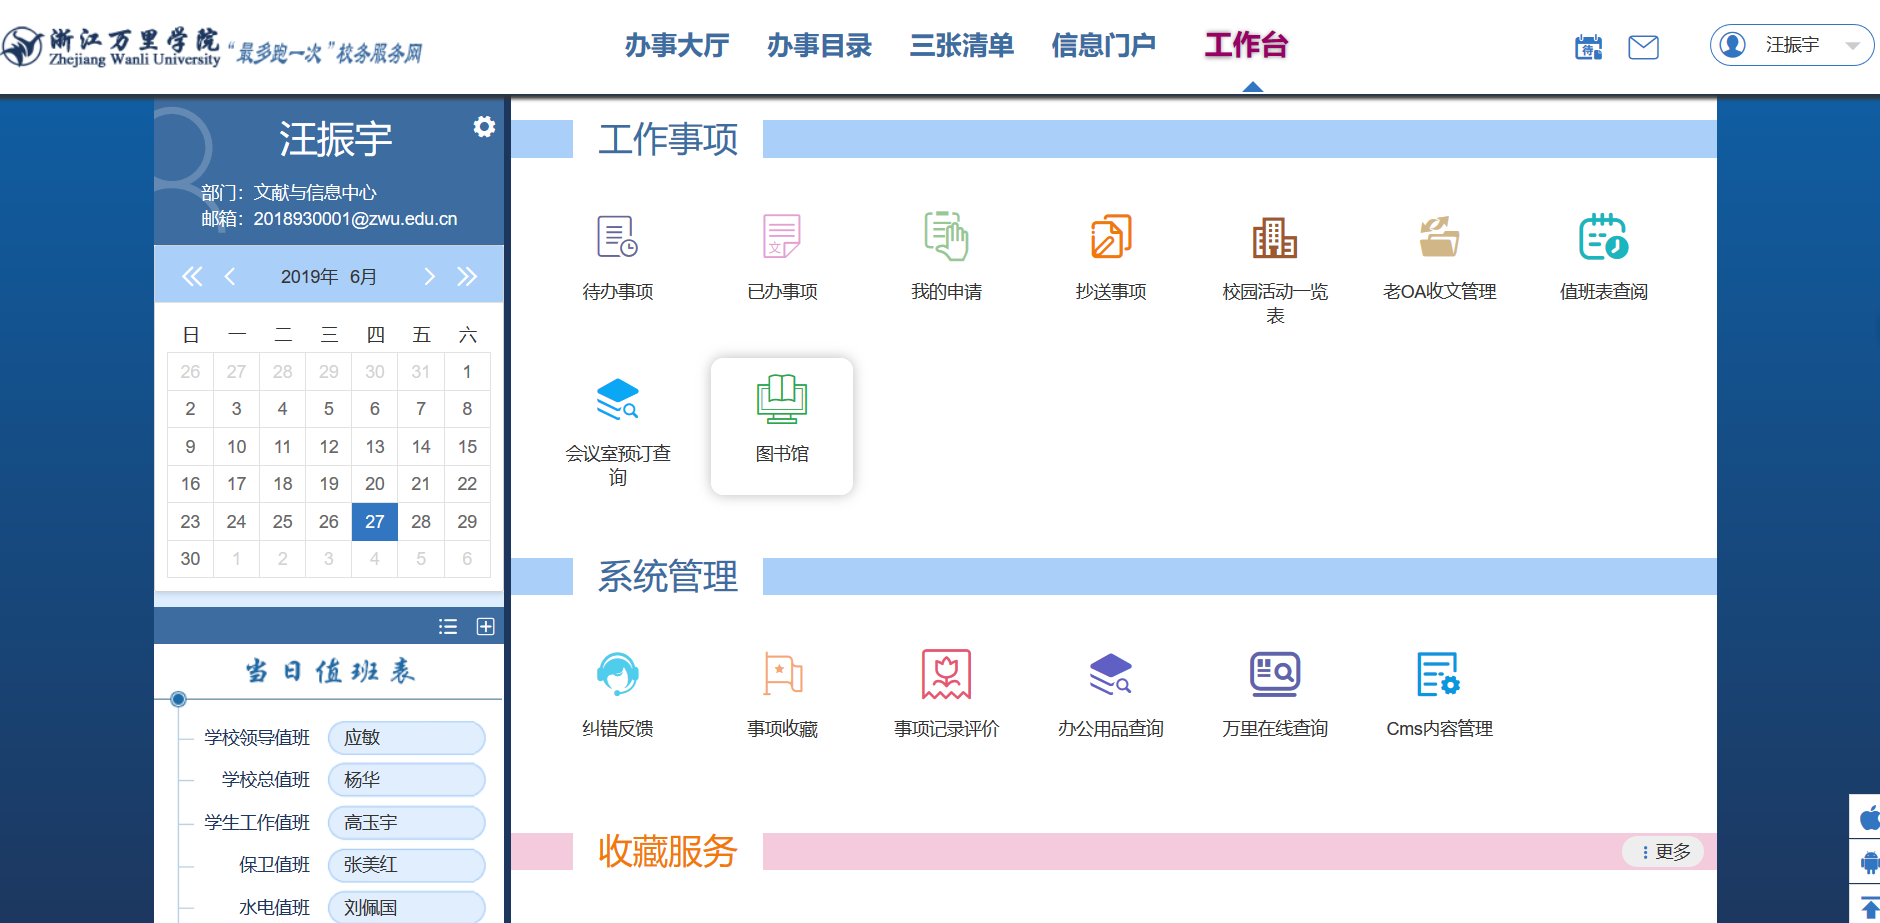Image resolution: width=1880 pixels, height=923 pixels.
Task: Open the 图书馆 library icon
Action: click(781, 400)
